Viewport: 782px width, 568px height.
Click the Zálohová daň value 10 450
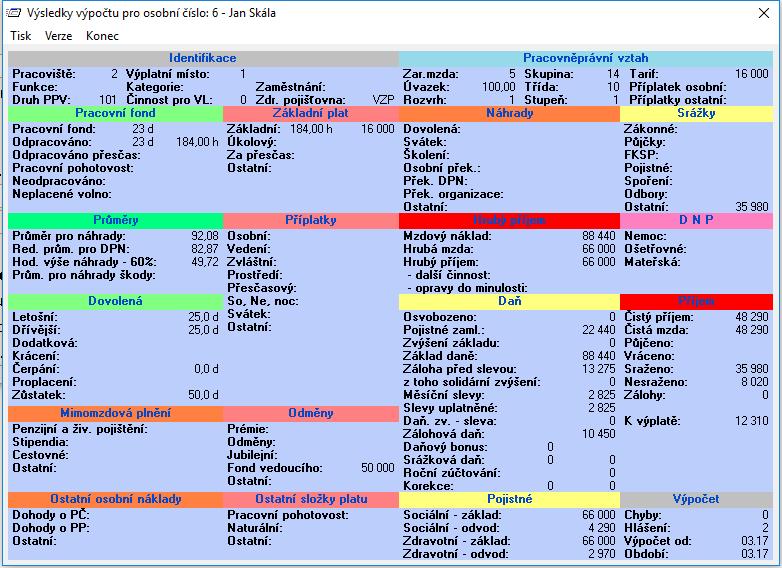point(598,434)
